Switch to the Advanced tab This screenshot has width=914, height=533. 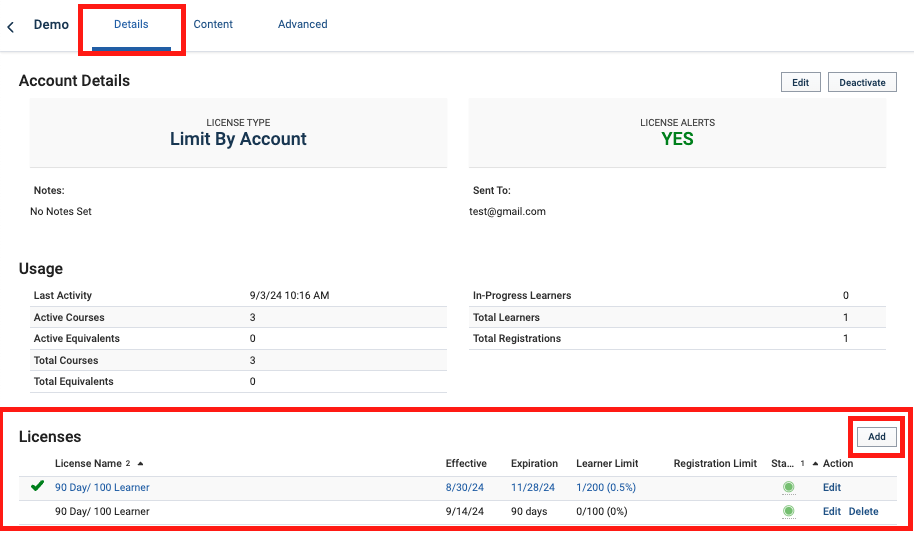tap(303, 24)
